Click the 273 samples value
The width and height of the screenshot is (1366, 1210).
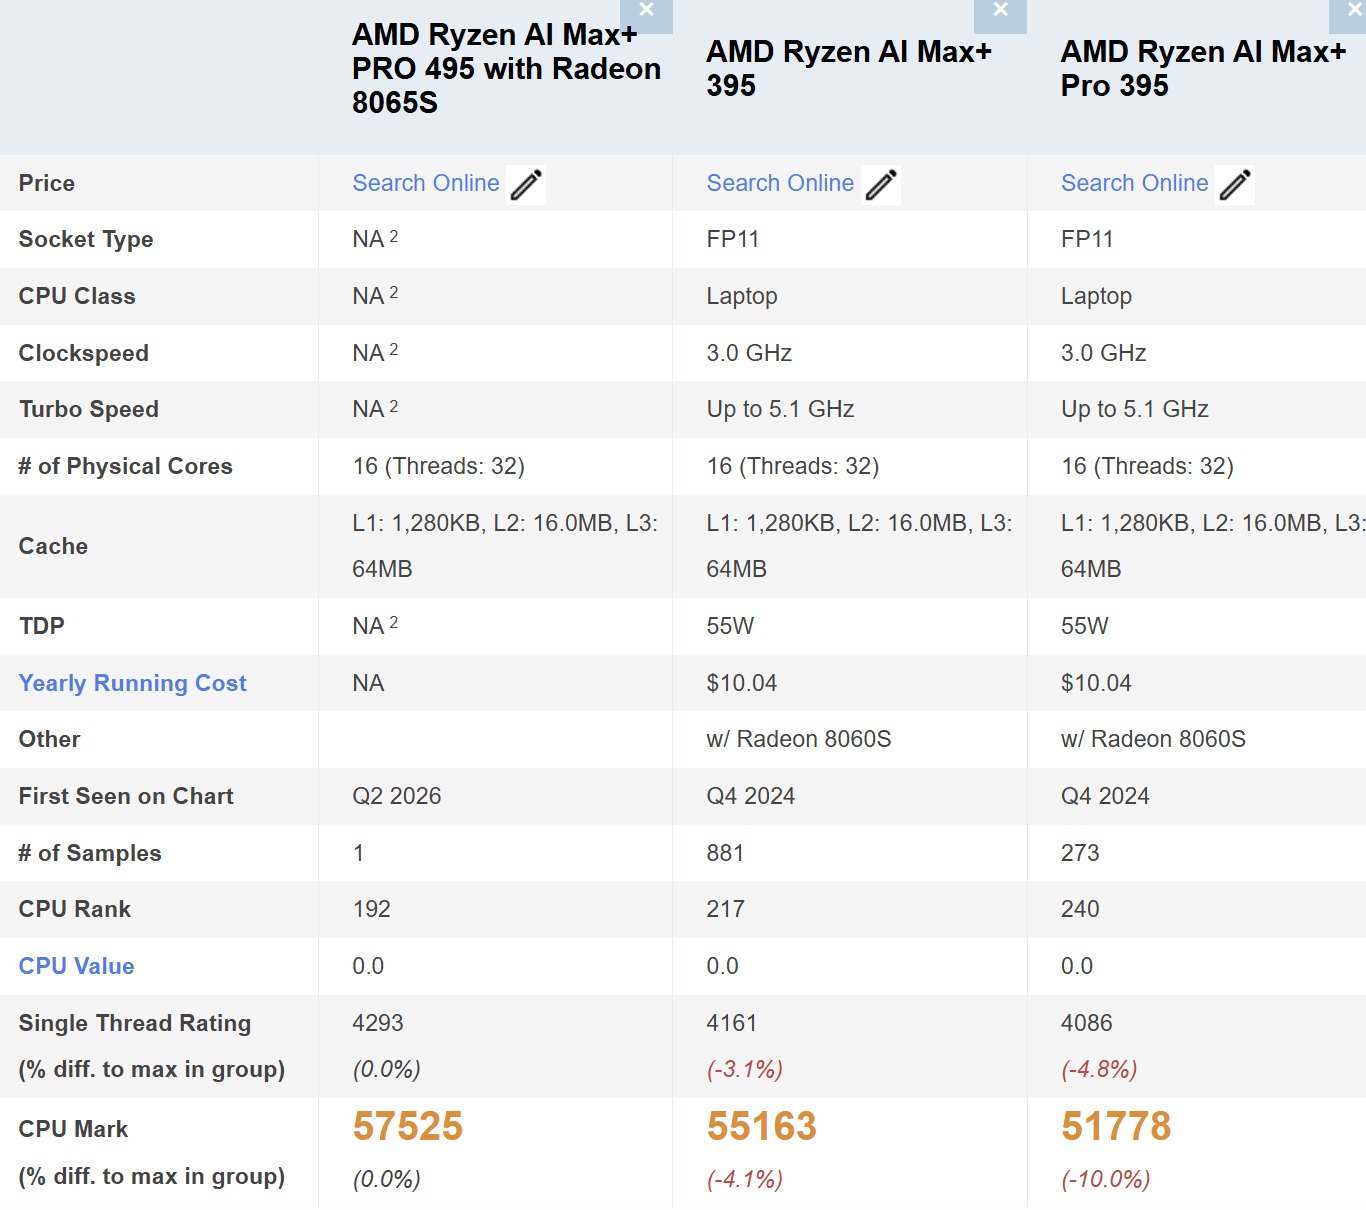click(x=1080, y=853)
